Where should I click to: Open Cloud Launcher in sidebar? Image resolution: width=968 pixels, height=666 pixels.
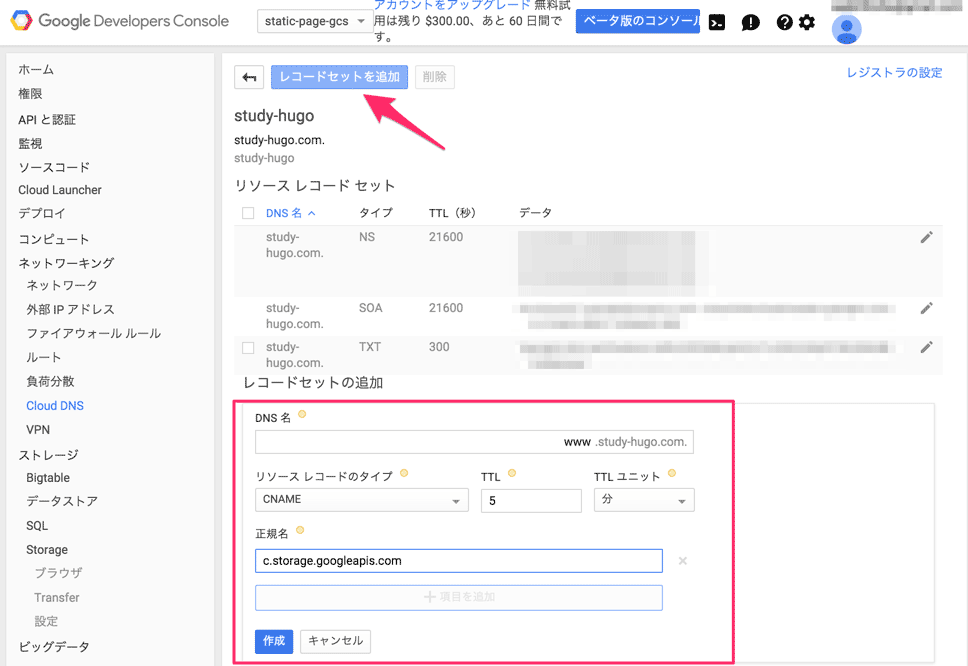click(60, 190)
